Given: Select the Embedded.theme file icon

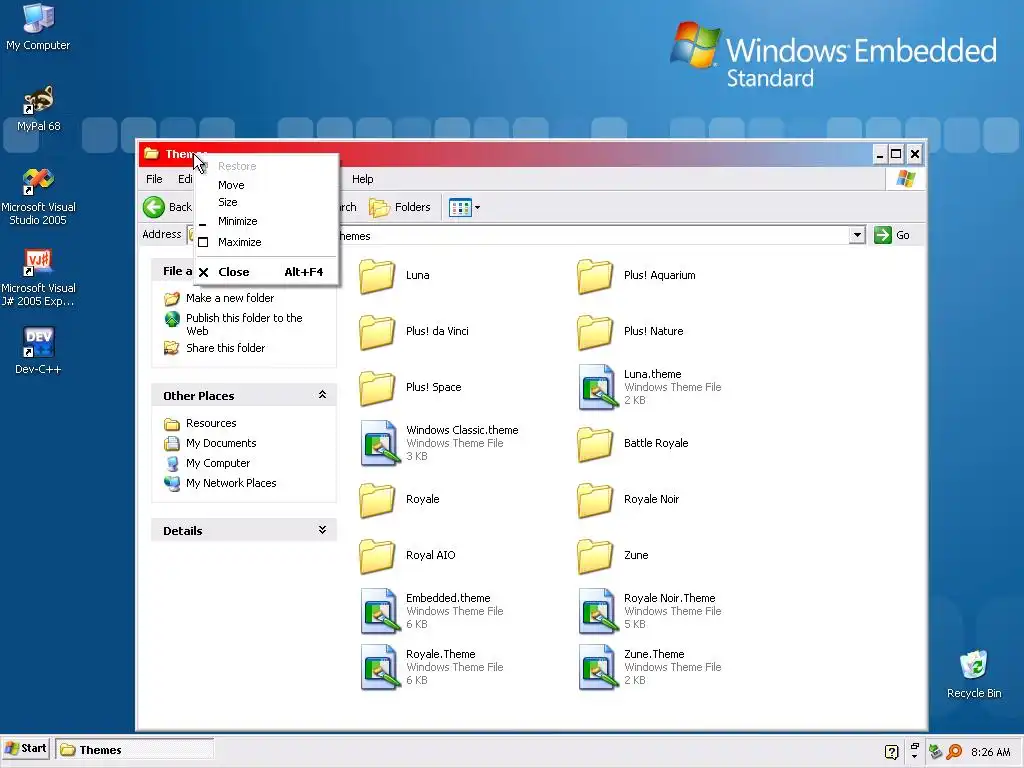Looking at the screenshot, I should pyautogui.click(x=379, y=611).
